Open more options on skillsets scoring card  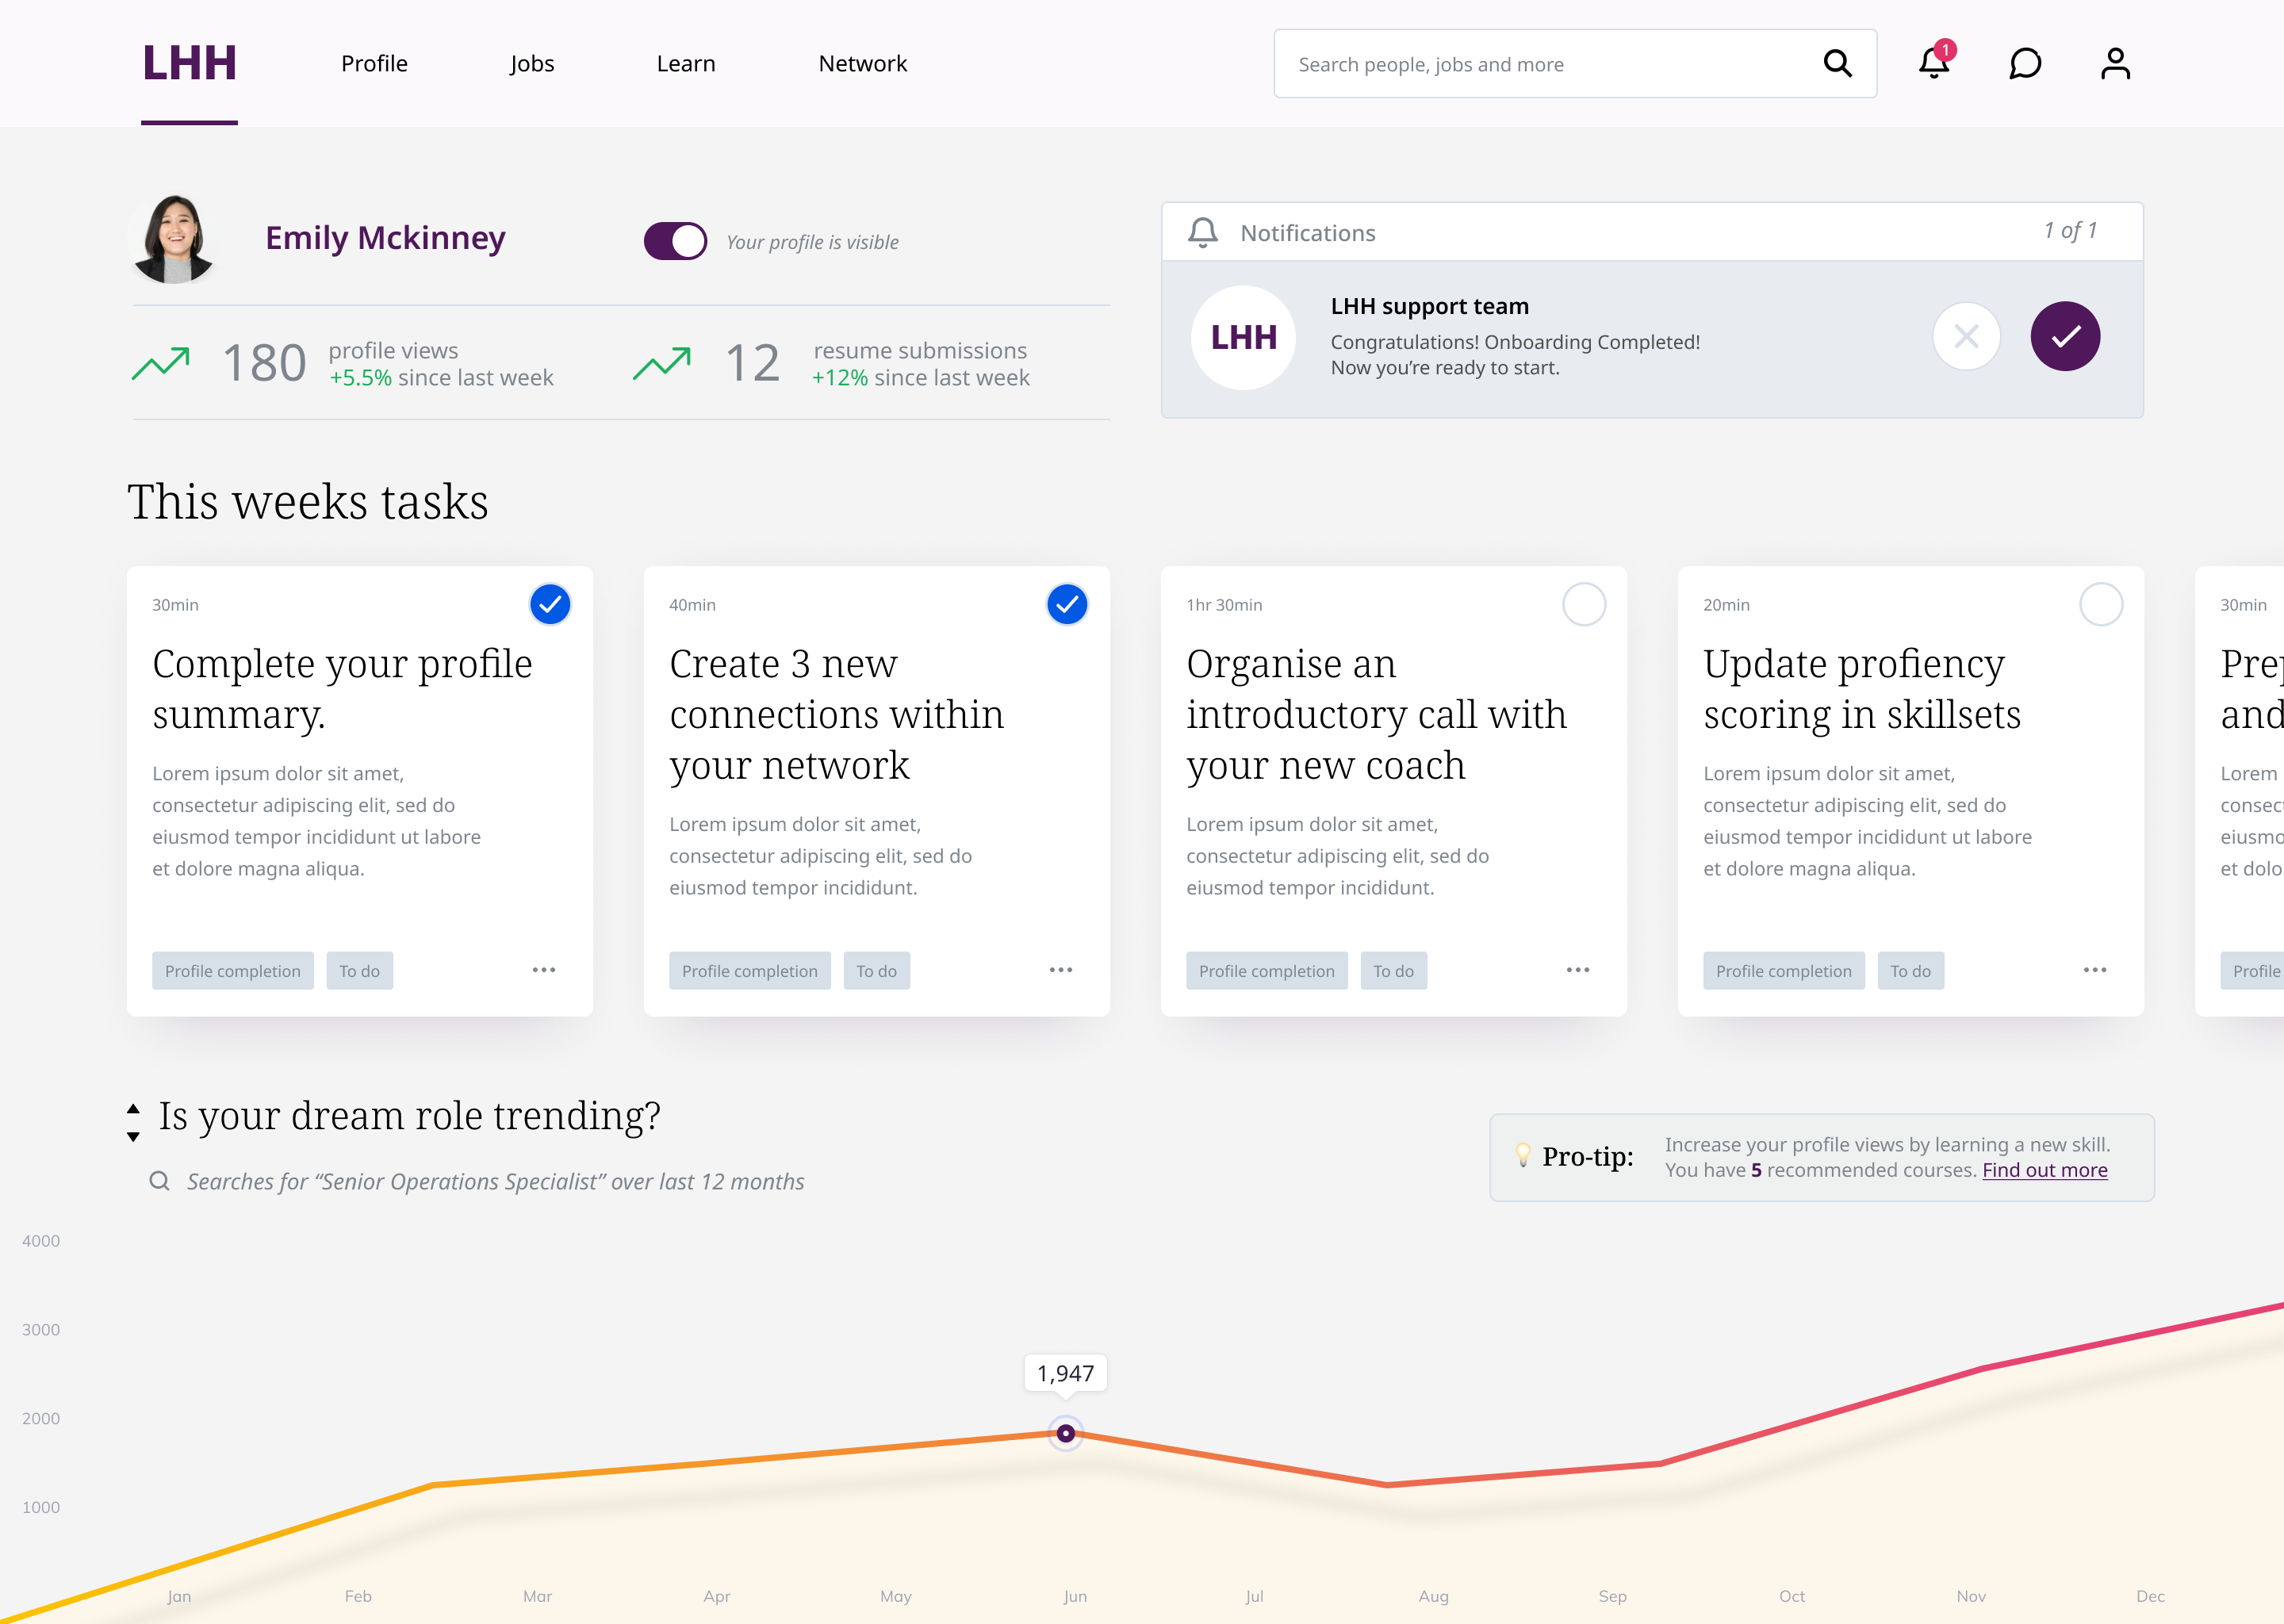click(x=2095, y=970)
